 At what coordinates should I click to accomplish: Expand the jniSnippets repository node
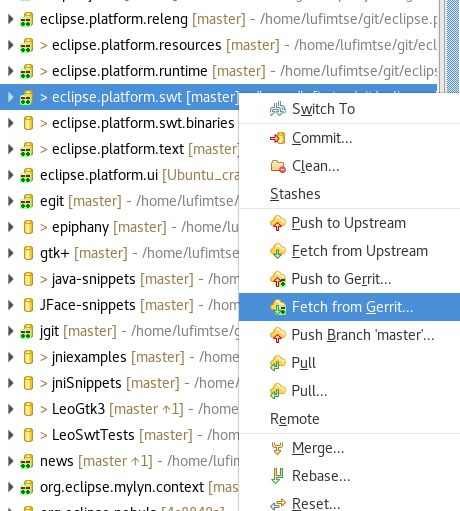coord(11,383)
